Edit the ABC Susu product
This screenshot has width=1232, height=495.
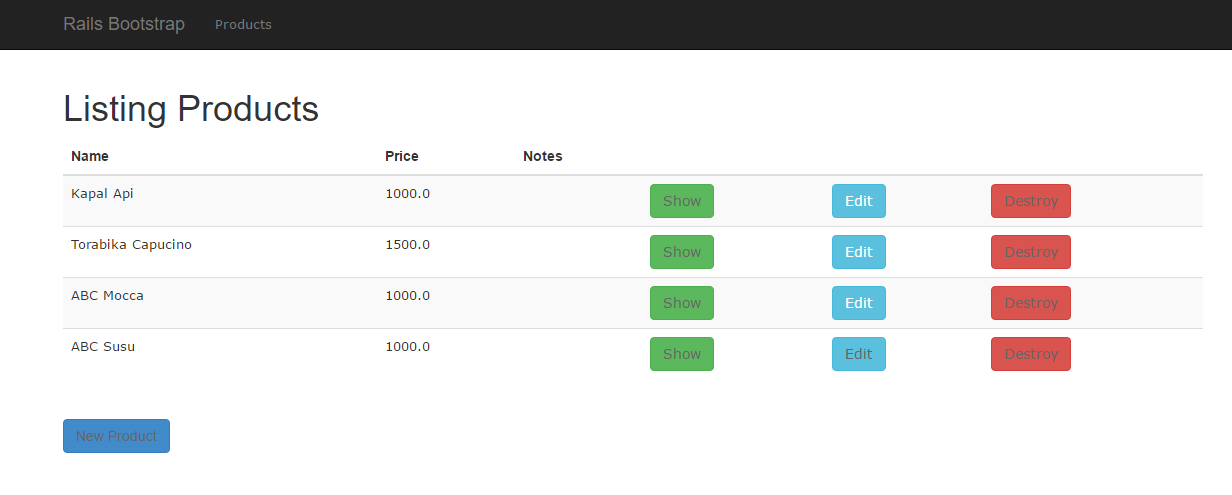pyautogui.click(x=858, y=354)
